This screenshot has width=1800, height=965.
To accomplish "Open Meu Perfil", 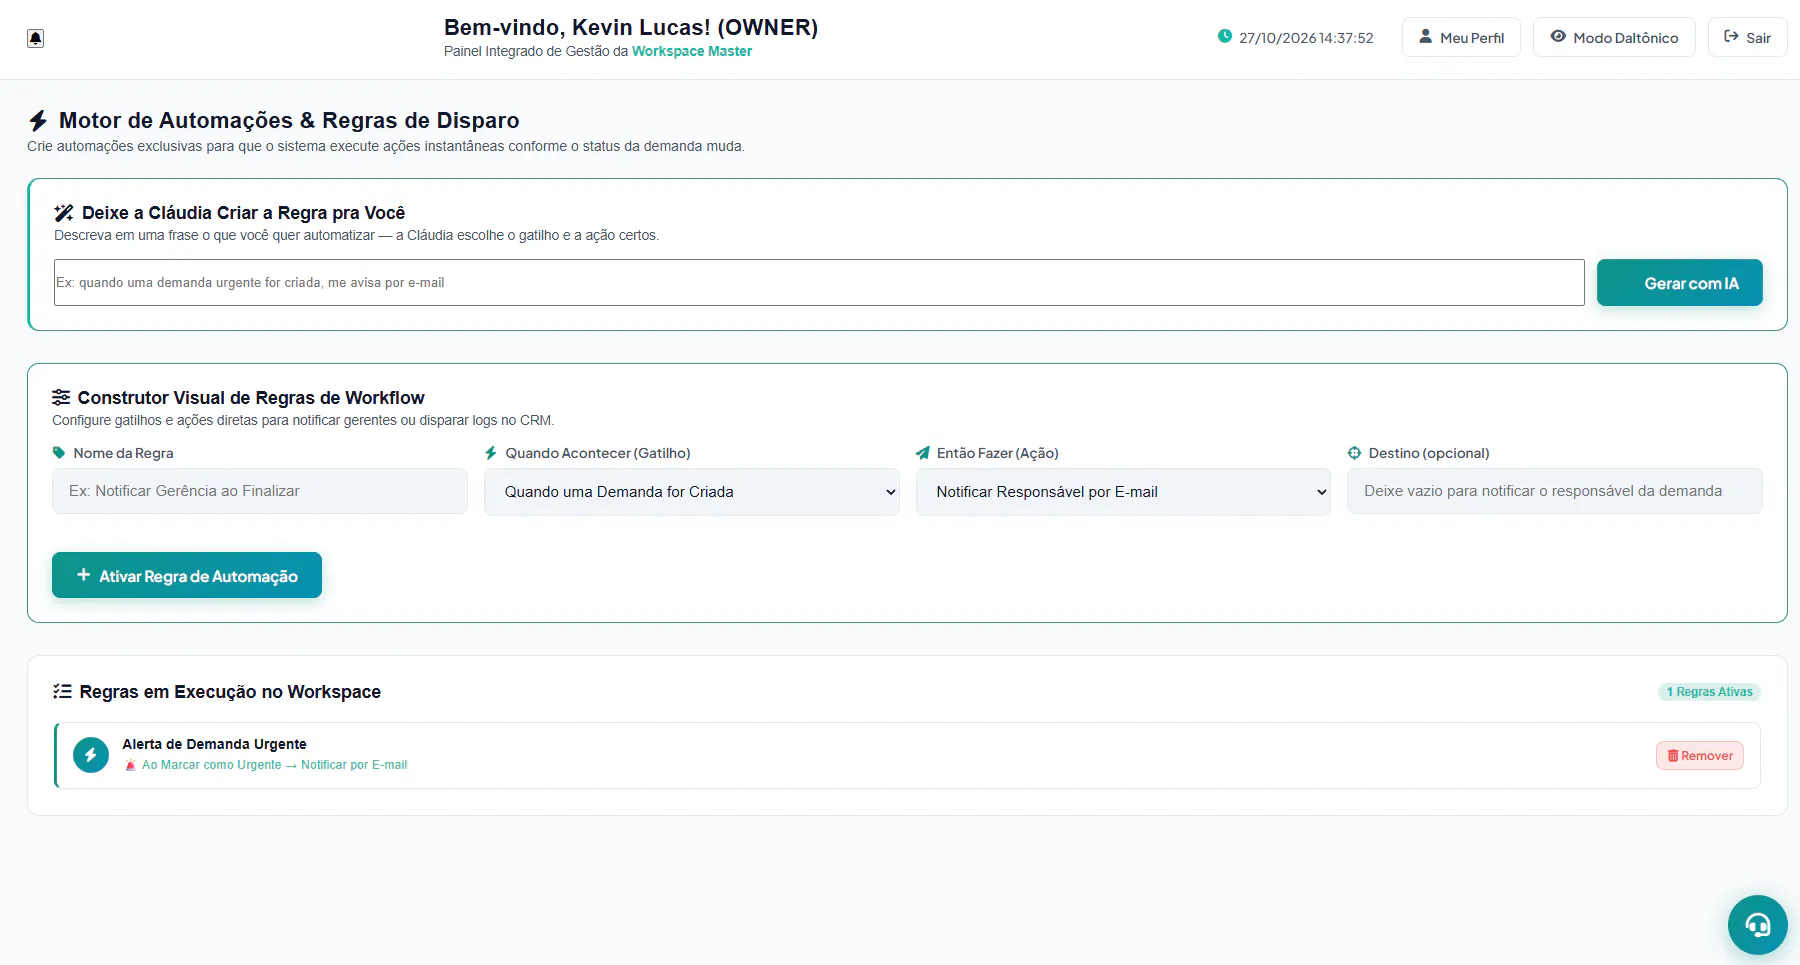I will click(1461, 37).
